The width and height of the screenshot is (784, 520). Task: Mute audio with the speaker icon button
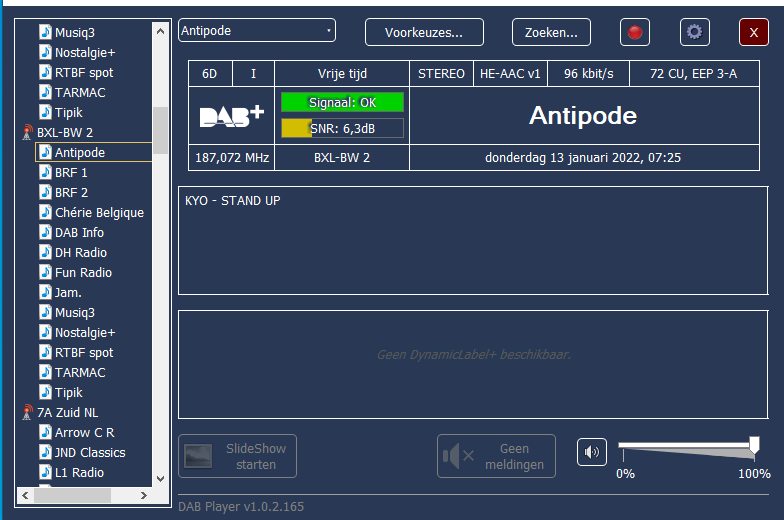592,452
